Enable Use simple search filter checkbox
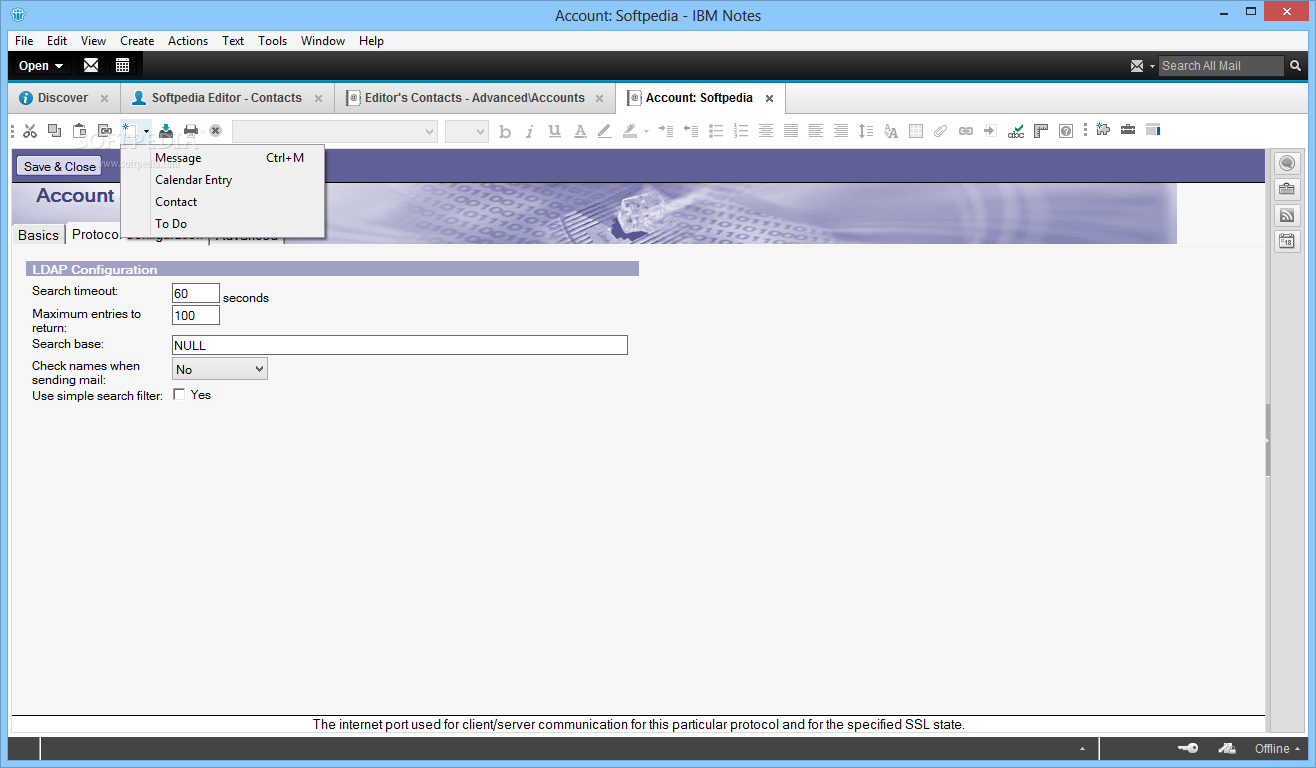This screenshot has width=1316, height=768. coord(179,395)
